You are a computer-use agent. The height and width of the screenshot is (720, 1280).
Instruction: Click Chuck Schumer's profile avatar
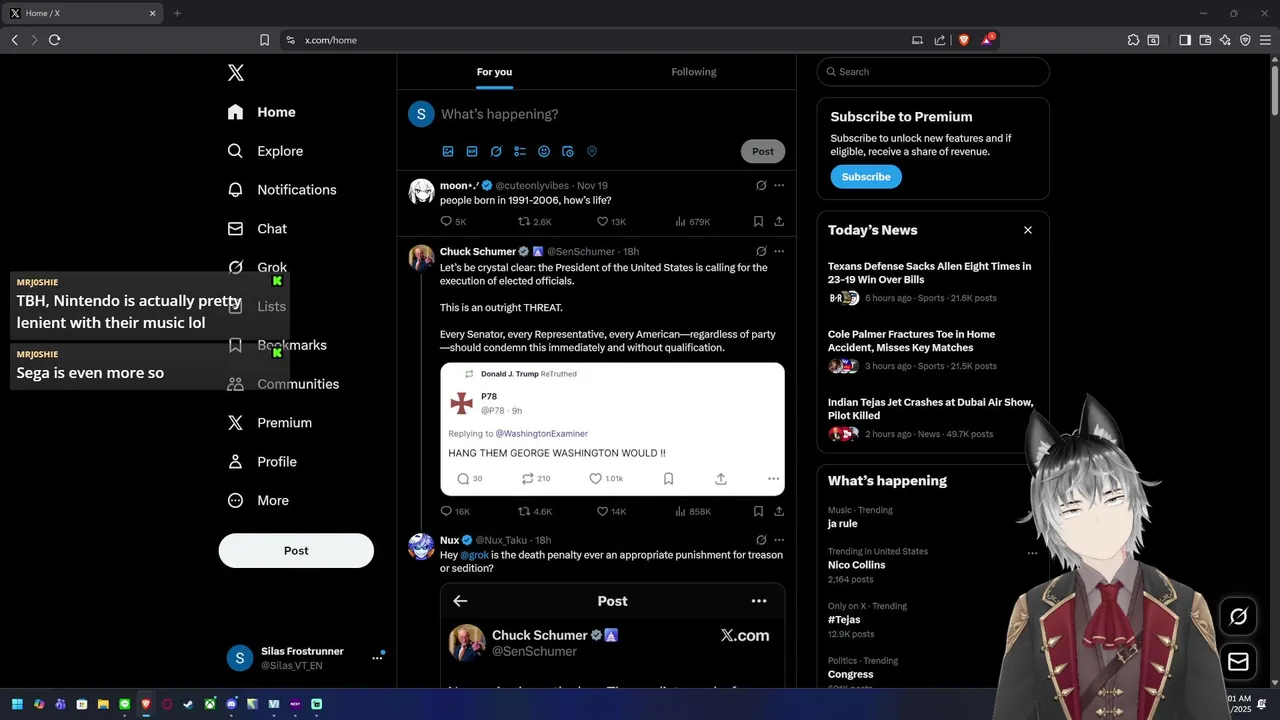coord(421,257)
